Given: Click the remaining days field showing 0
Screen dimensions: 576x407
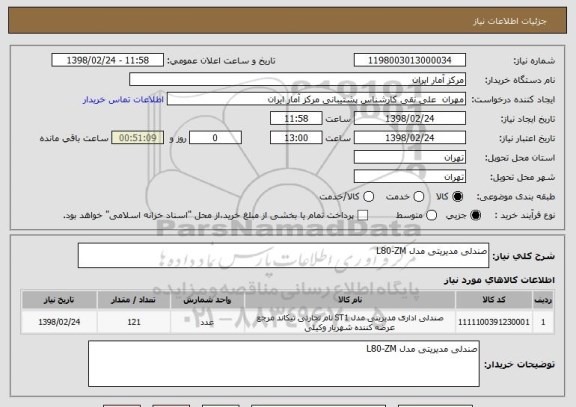Looking at the screenshot, I should 215,138.
